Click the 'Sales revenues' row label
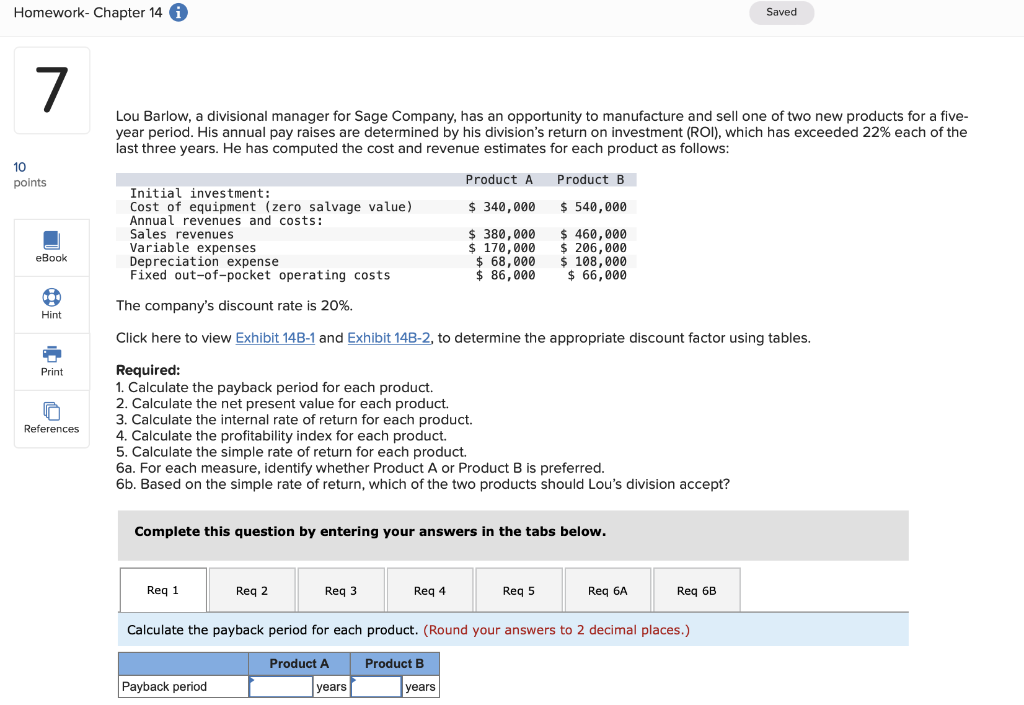Image resolution: width=1024 pixels, height=705 pixels. click(x=182, y=234)
